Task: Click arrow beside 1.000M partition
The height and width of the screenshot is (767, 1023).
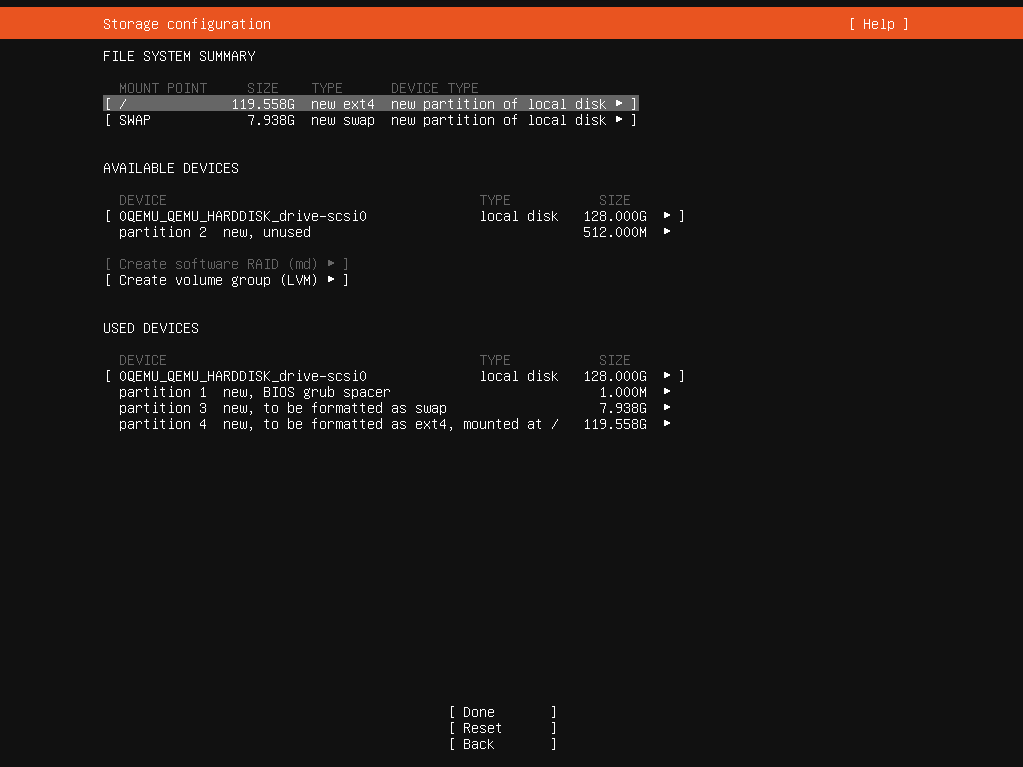Action: coord(667,392)
